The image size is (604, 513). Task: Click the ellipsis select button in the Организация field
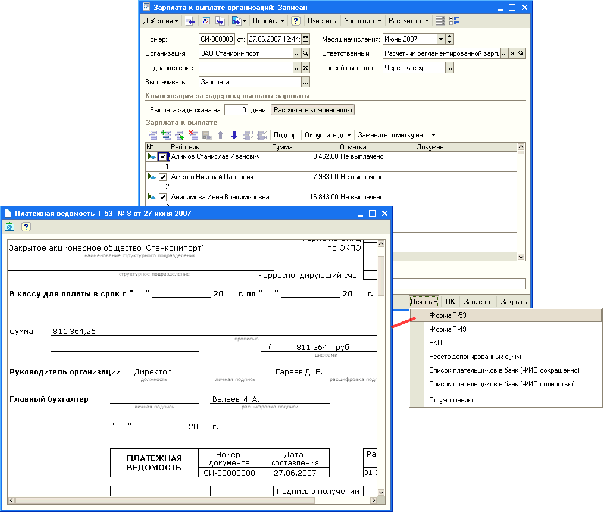pos(297,54)
